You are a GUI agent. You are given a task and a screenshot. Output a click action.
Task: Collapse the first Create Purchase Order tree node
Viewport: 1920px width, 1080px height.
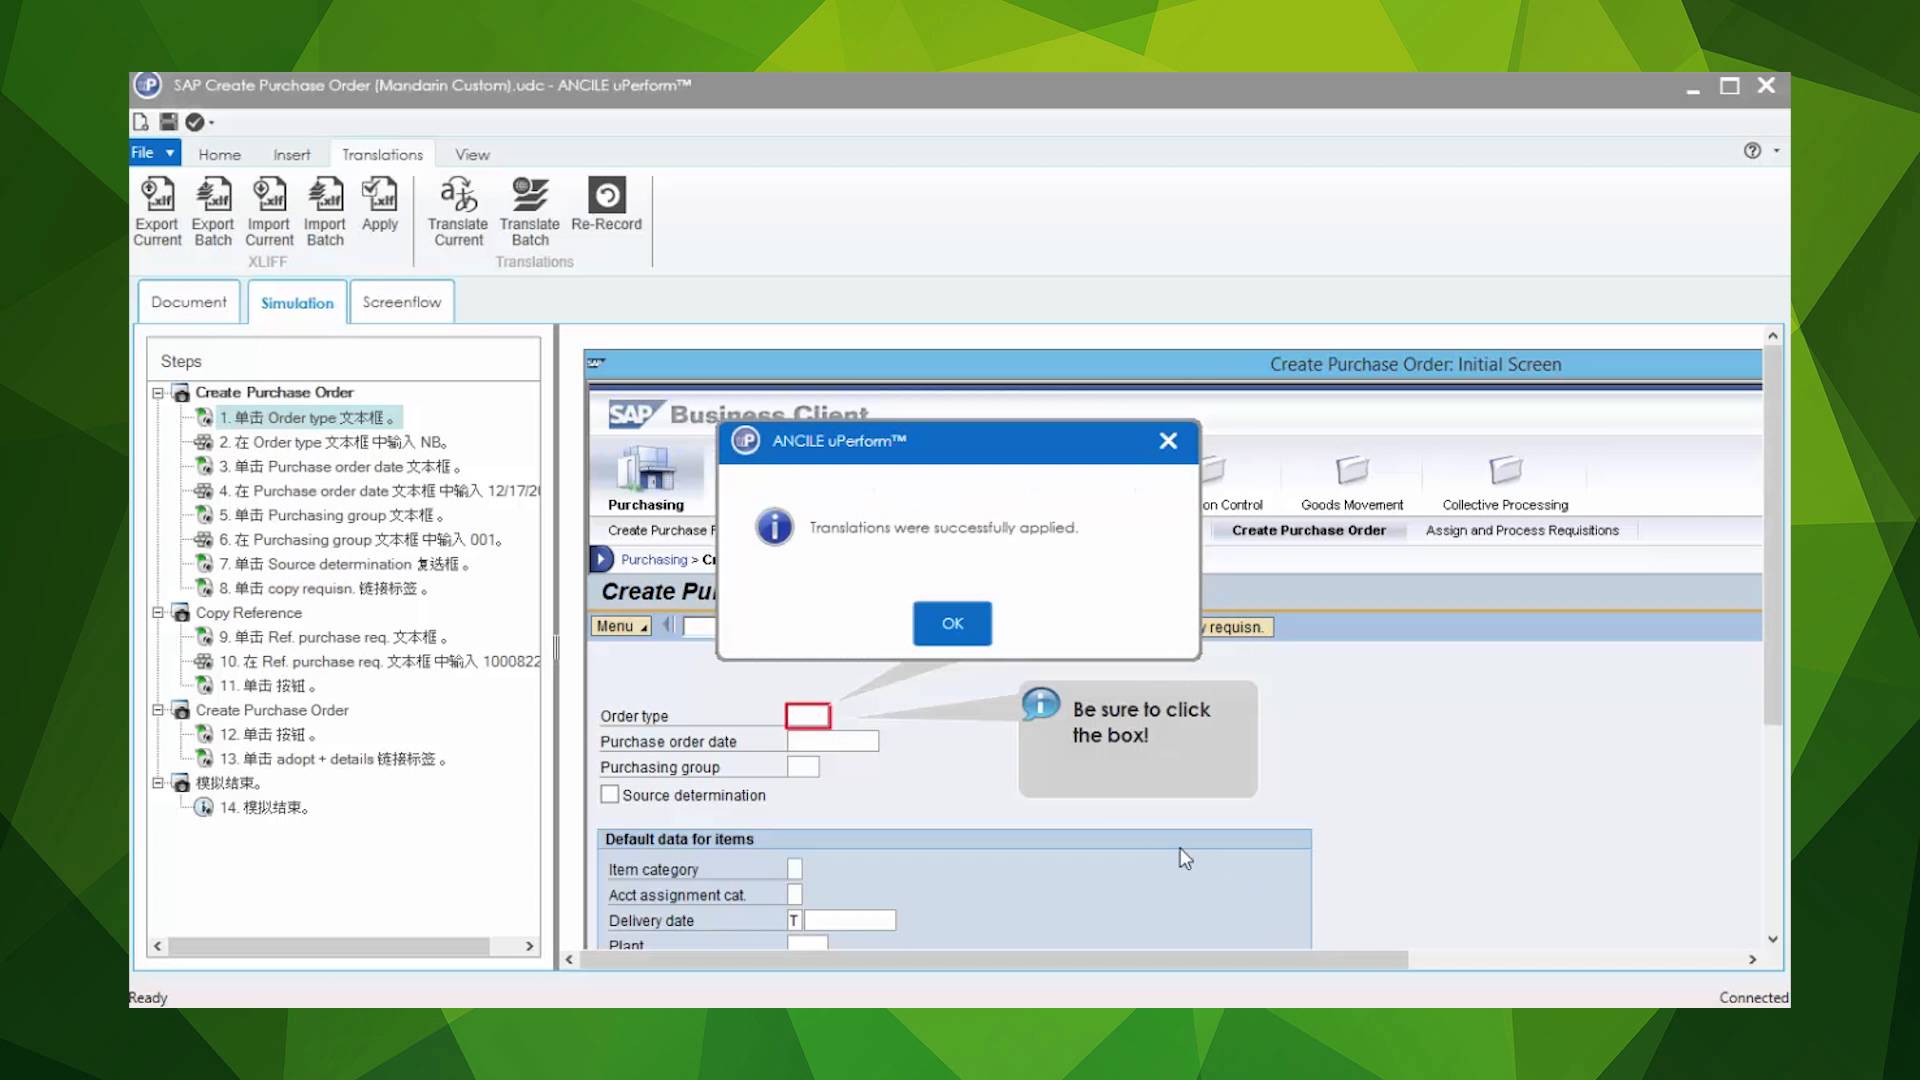click(x=158, y=393)
